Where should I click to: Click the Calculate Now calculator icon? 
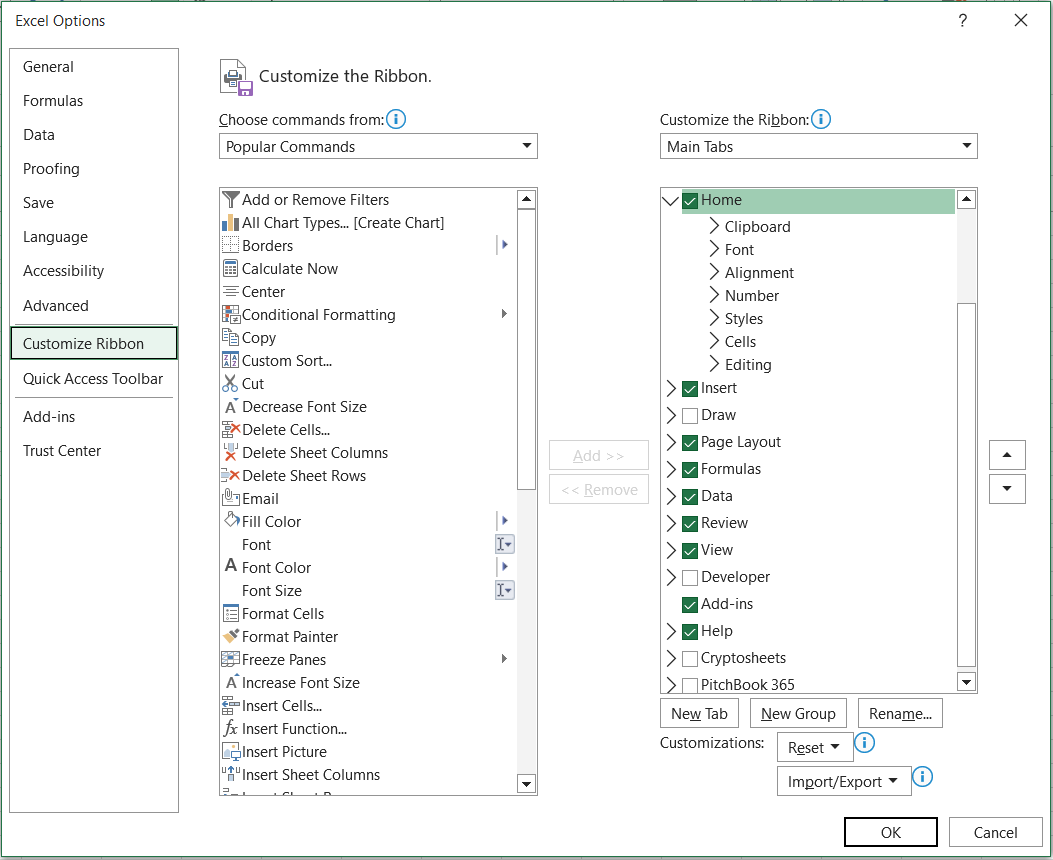pyautogui.click(x=231, y=269)
